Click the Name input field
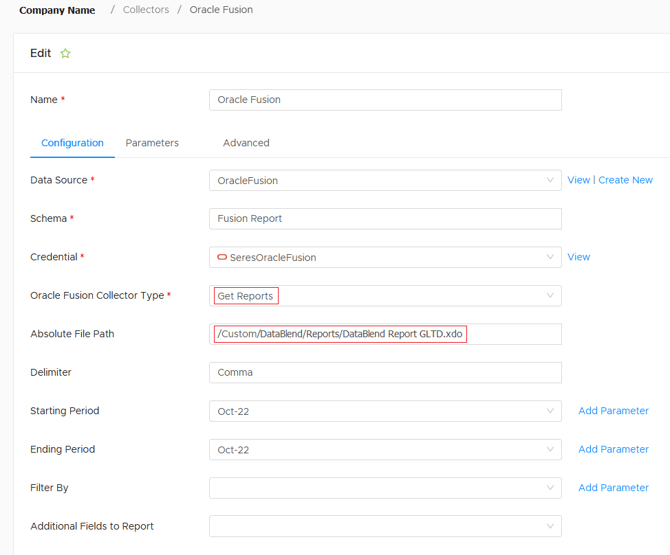The height and width of the screenshot is (555, 670). point(384,100)
